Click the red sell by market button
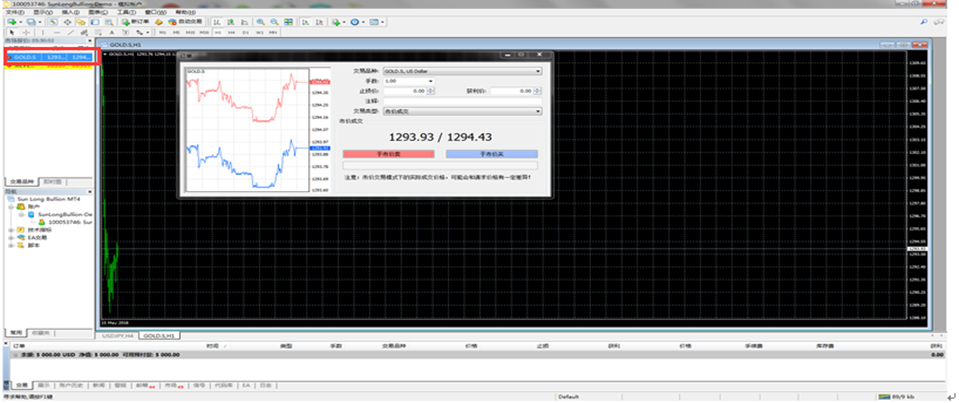 tap(388, 154)
